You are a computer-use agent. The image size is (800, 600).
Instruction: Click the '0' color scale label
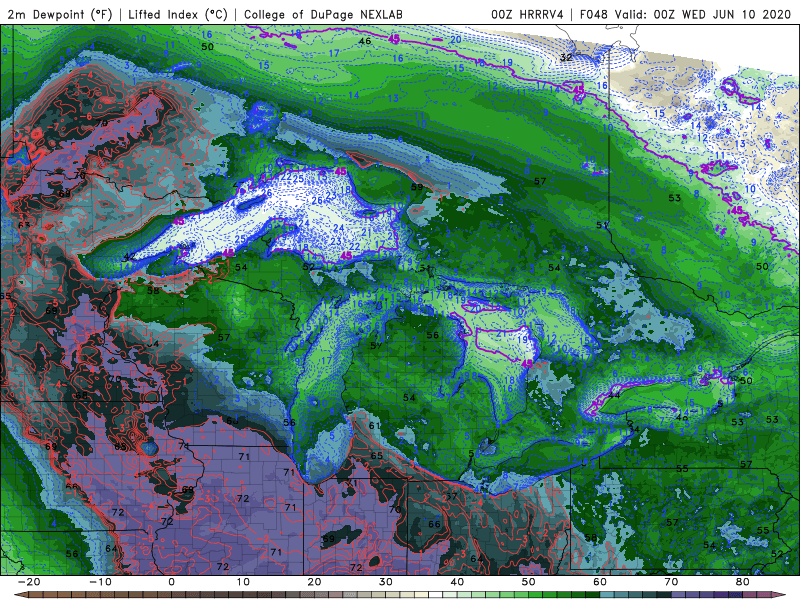171,582
